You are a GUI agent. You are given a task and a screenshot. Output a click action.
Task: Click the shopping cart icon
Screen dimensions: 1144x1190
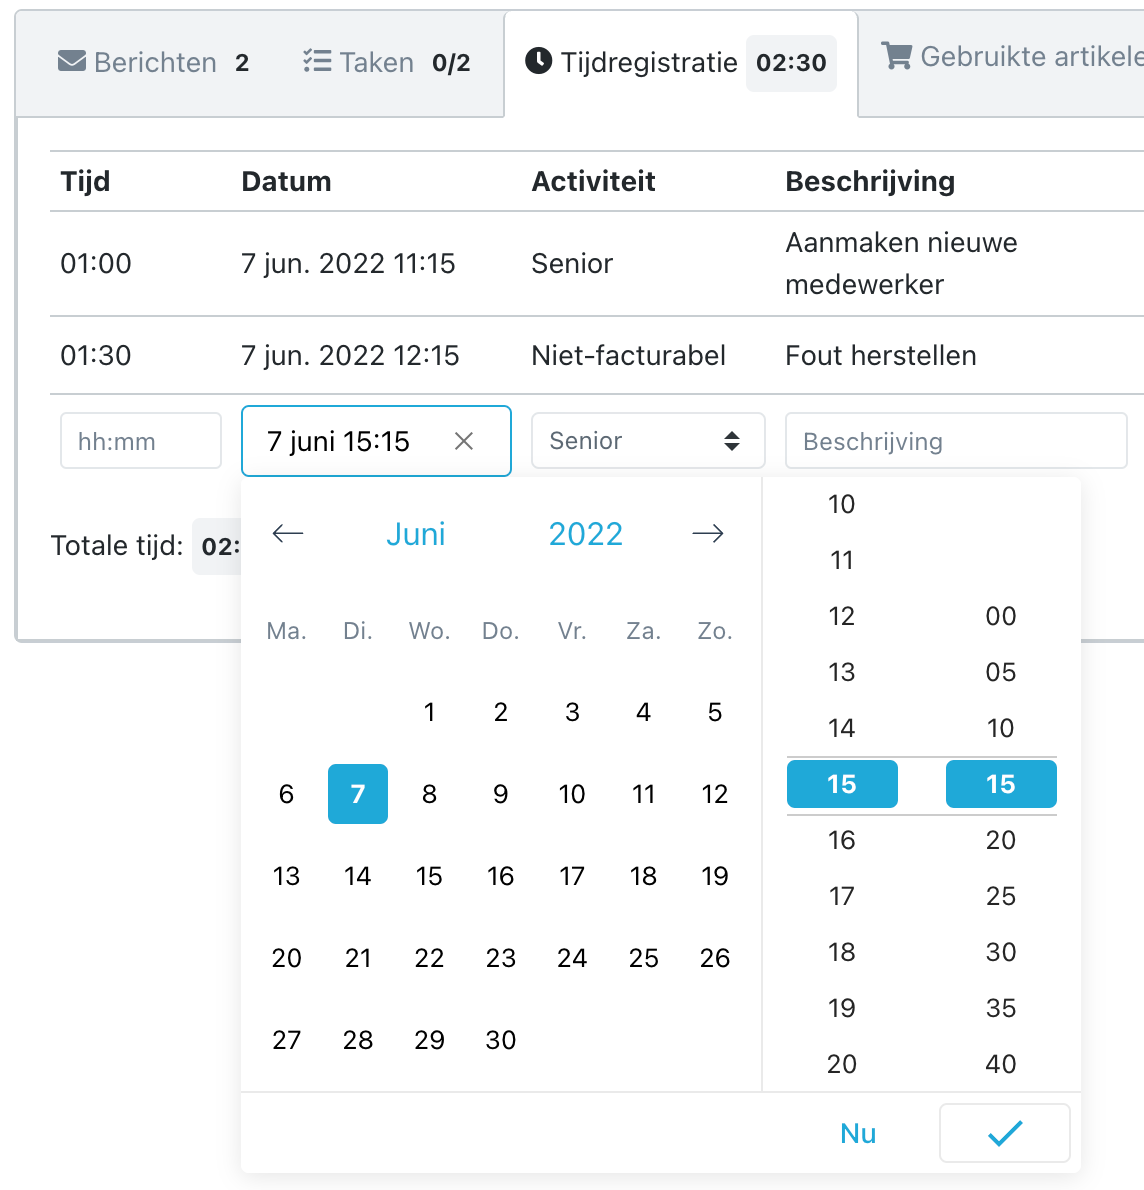click(x=897, y=55)
